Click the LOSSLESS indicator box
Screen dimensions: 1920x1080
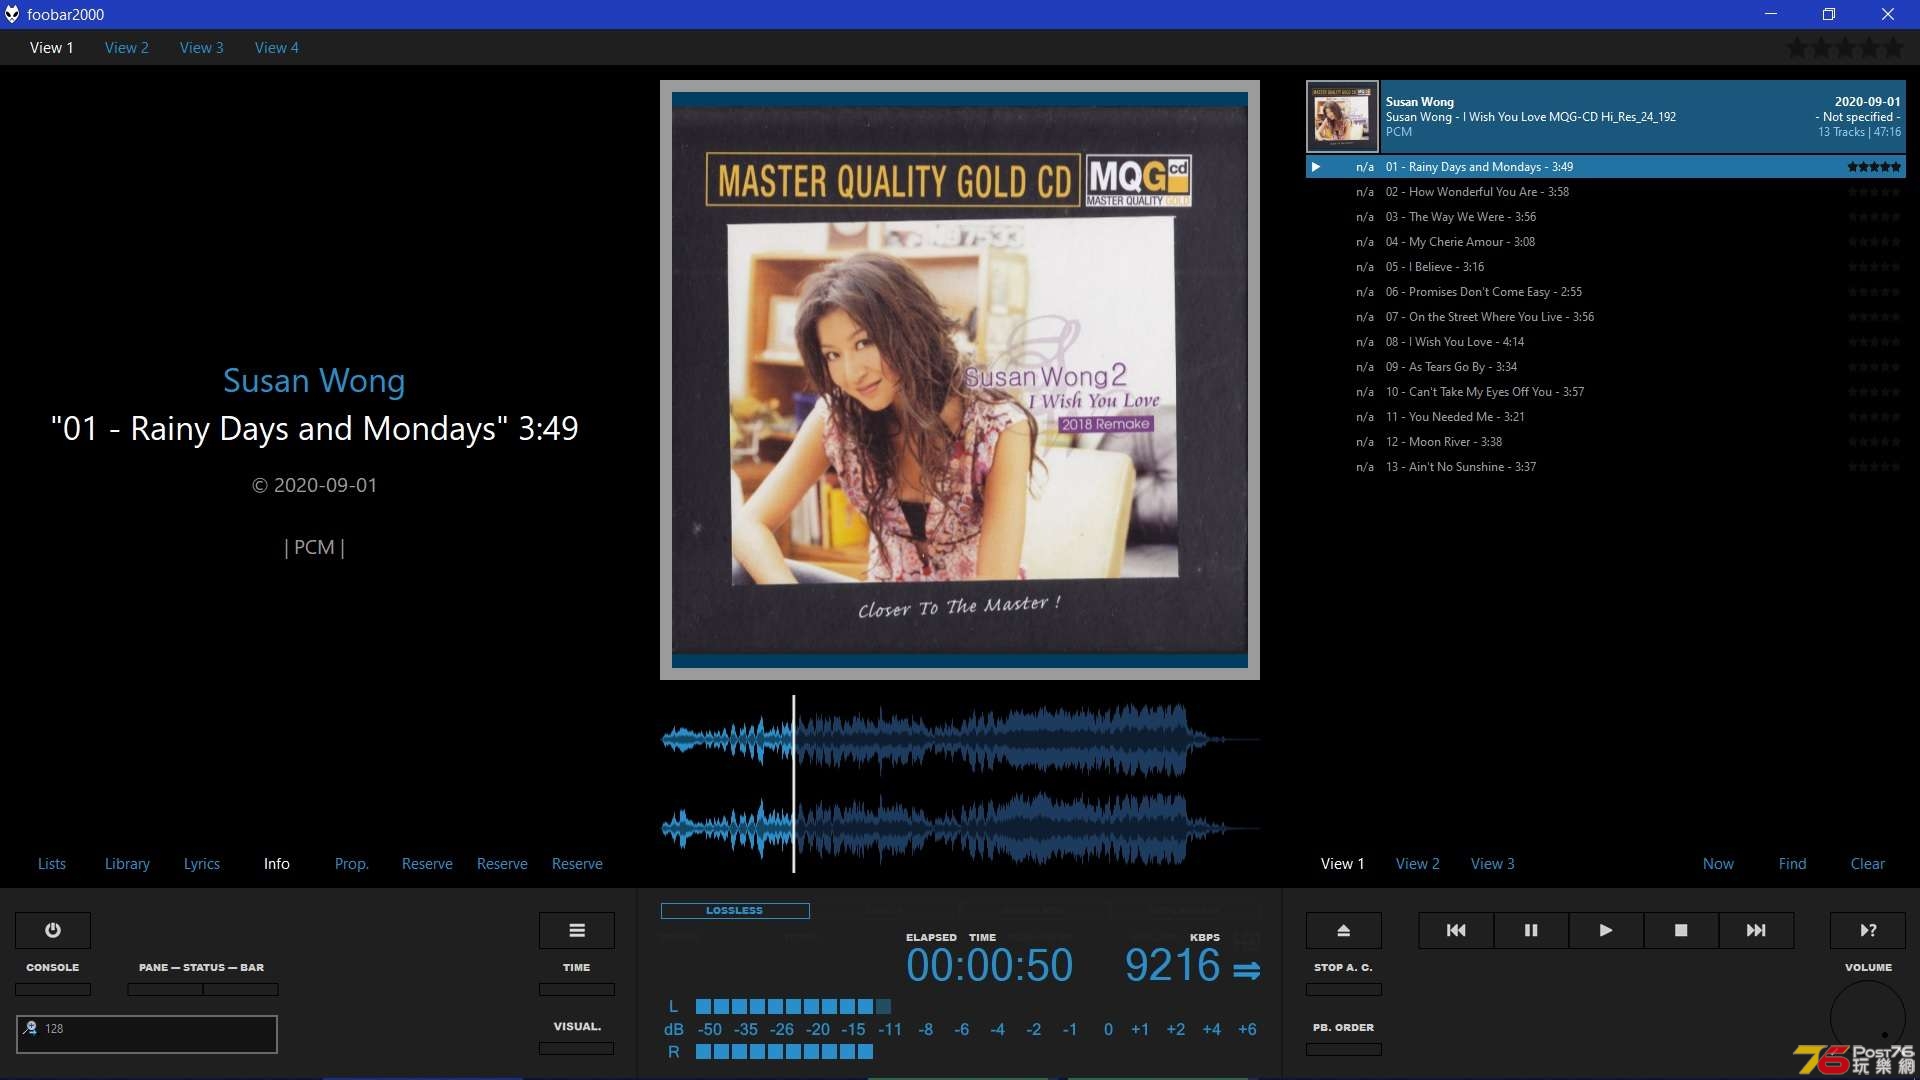(735, 911)
